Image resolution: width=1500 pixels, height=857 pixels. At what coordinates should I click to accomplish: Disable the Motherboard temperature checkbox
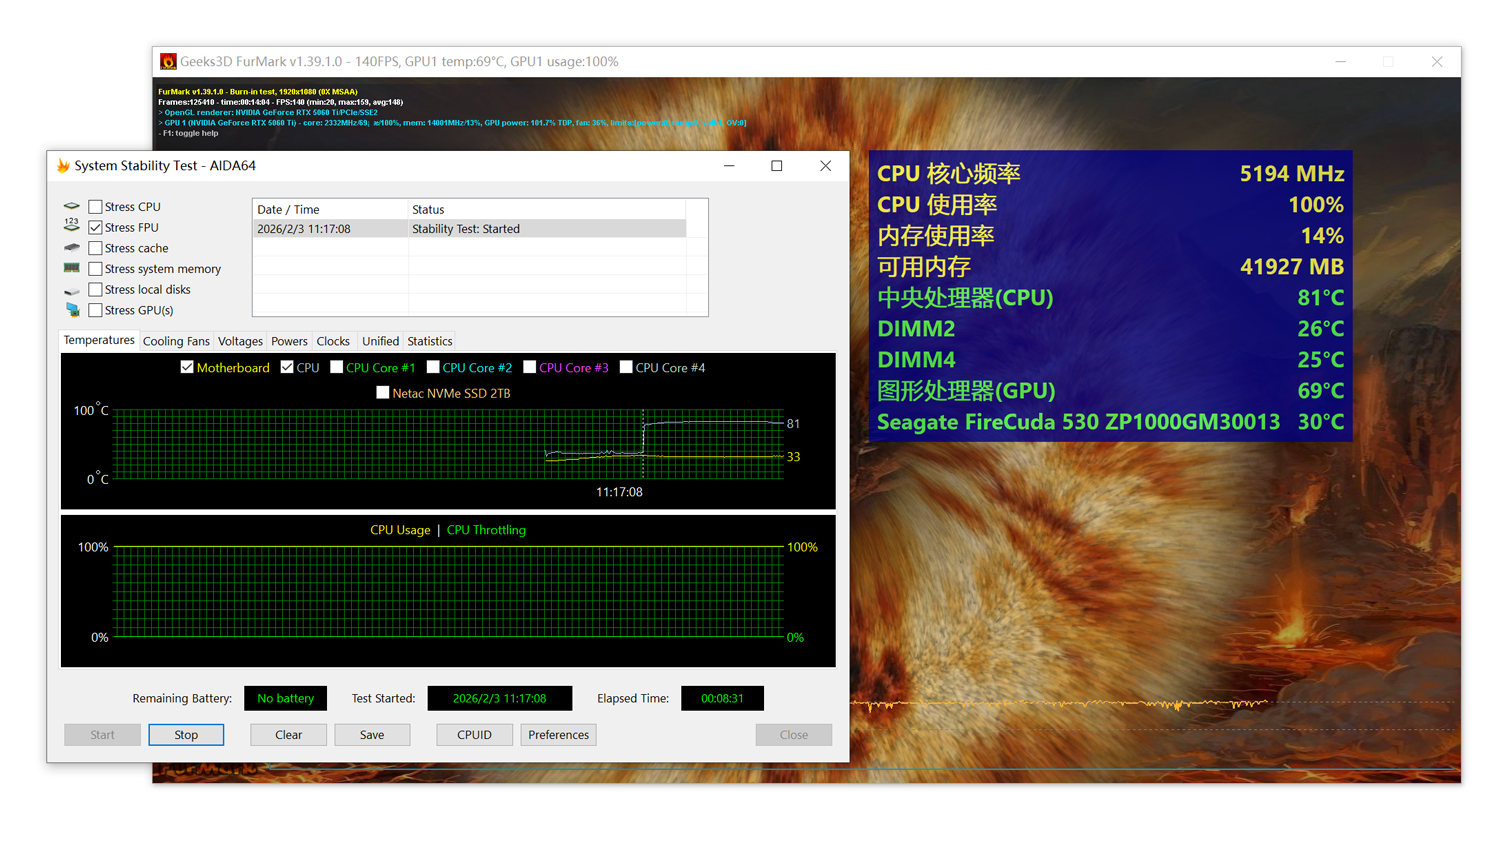pyautogui.click(x=187, y=367)
